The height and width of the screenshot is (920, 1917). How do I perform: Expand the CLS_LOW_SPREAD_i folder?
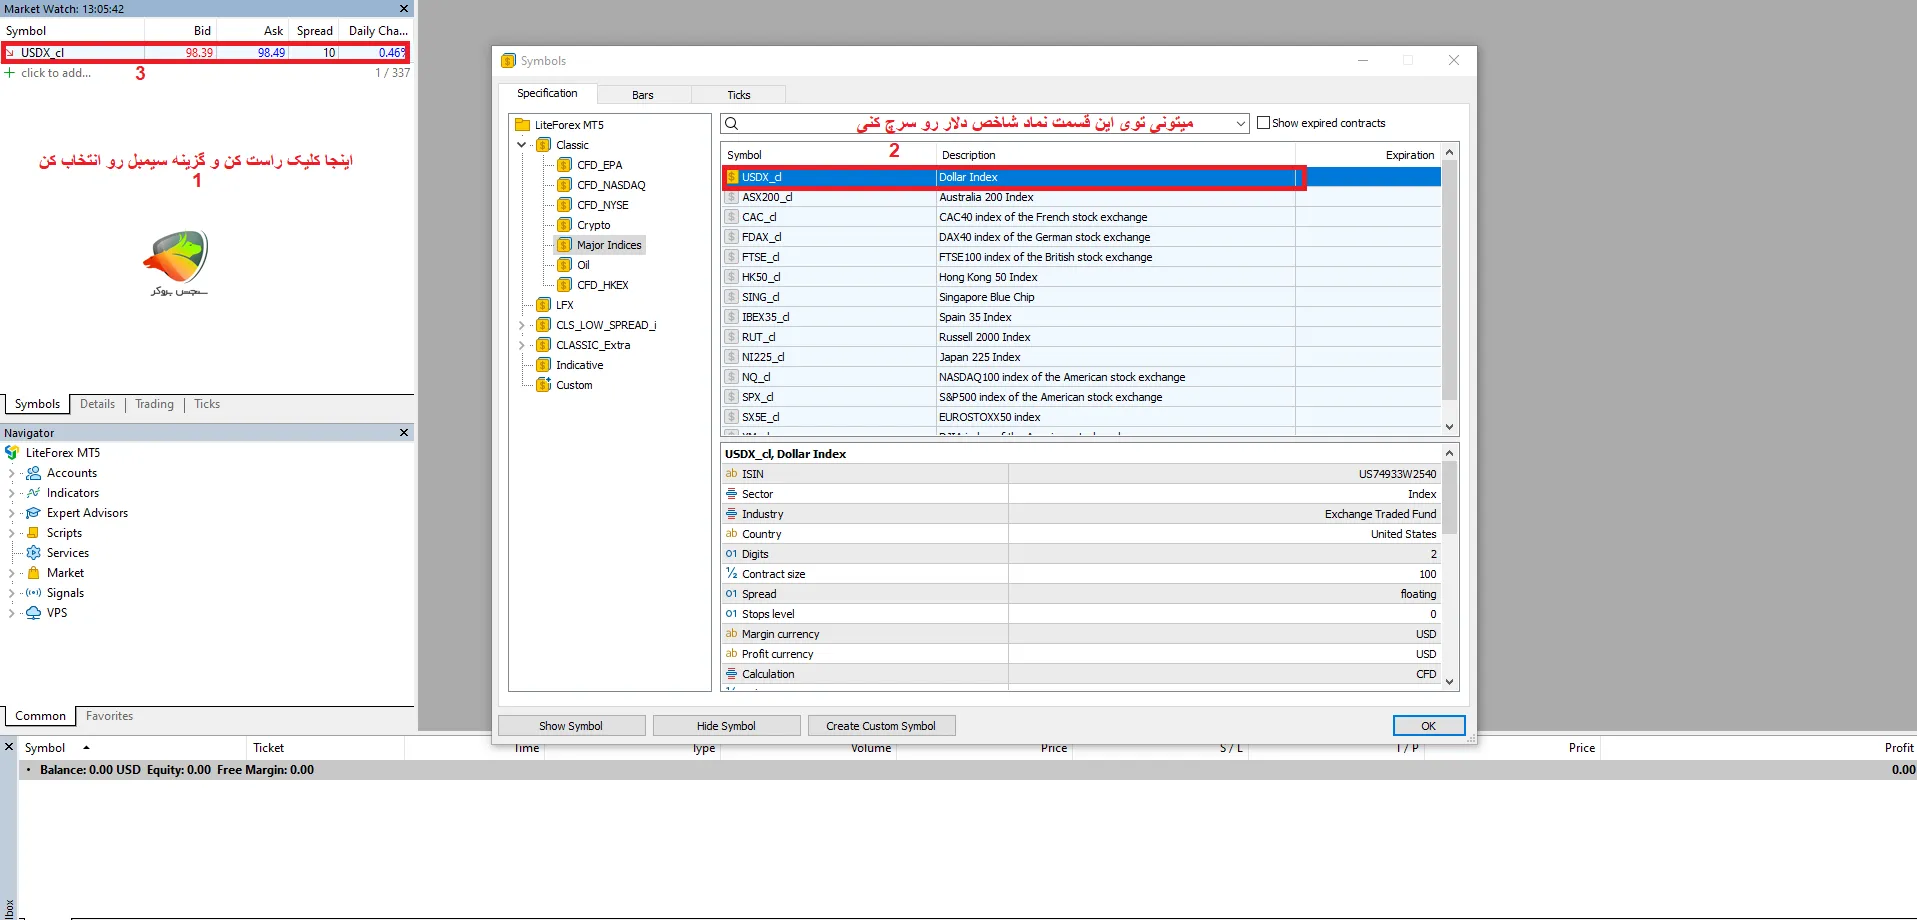click(x=522, y=325)
